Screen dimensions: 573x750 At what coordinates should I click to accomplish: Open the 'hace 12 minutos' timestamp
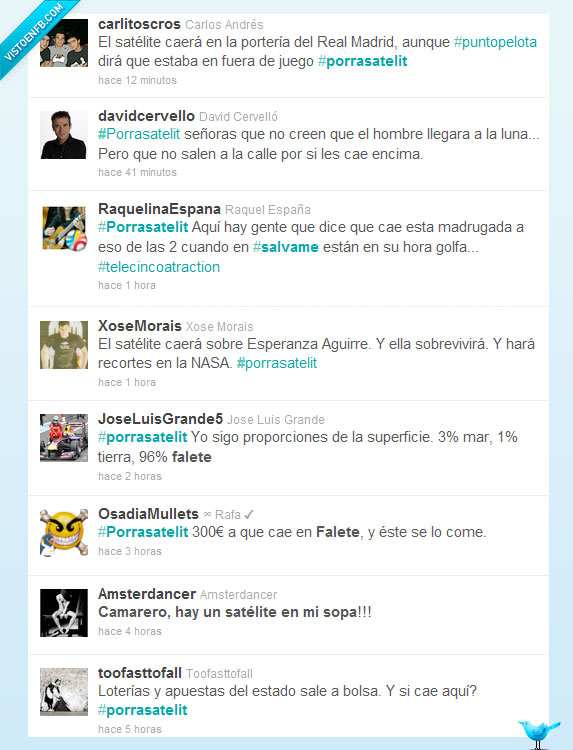coord(137,80)
